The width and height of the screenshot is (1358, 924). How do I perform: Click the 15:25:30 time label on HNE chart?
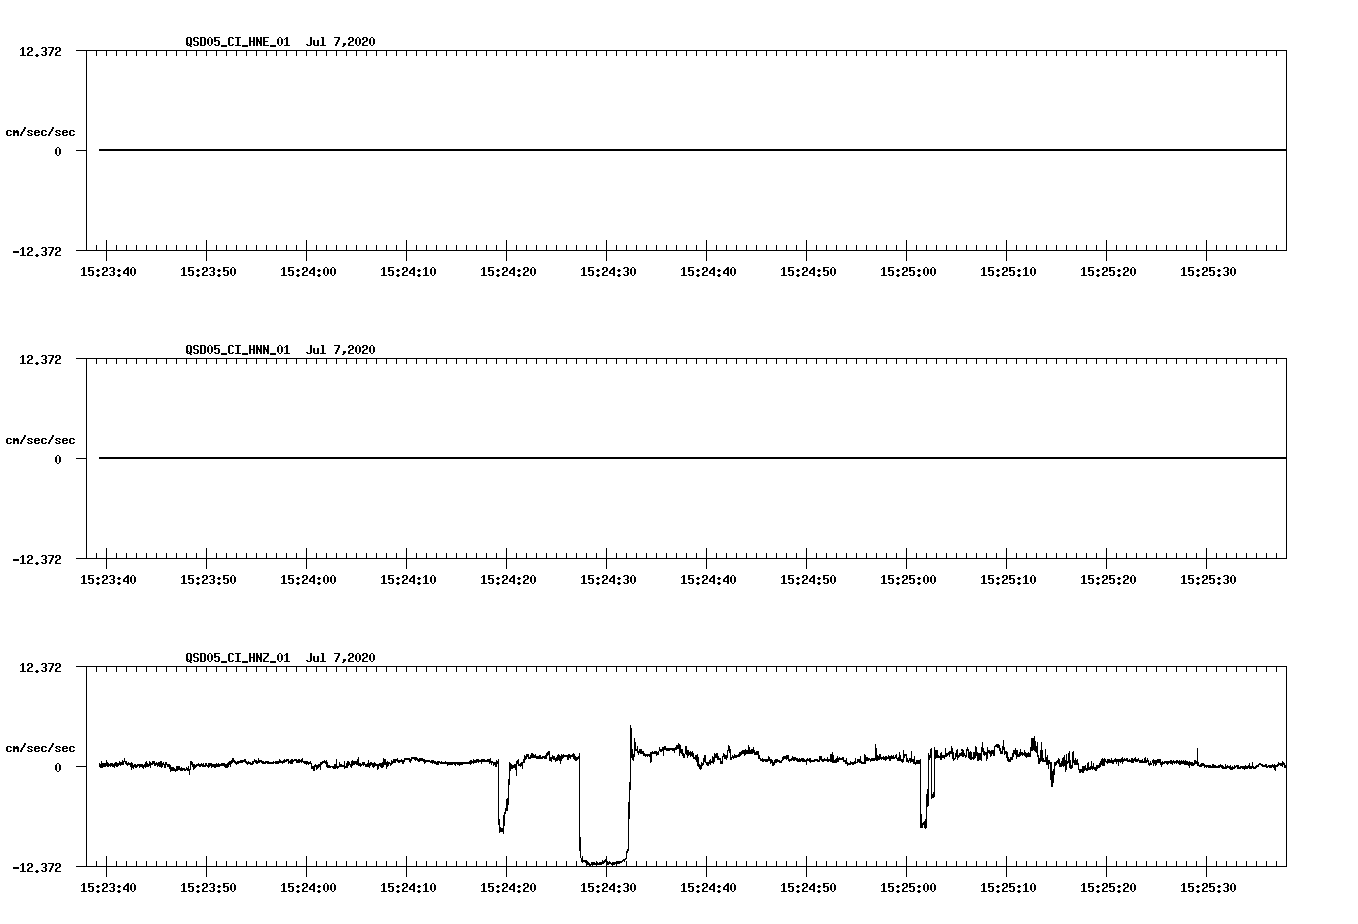pyautogui.click(x=1208, y=271)
